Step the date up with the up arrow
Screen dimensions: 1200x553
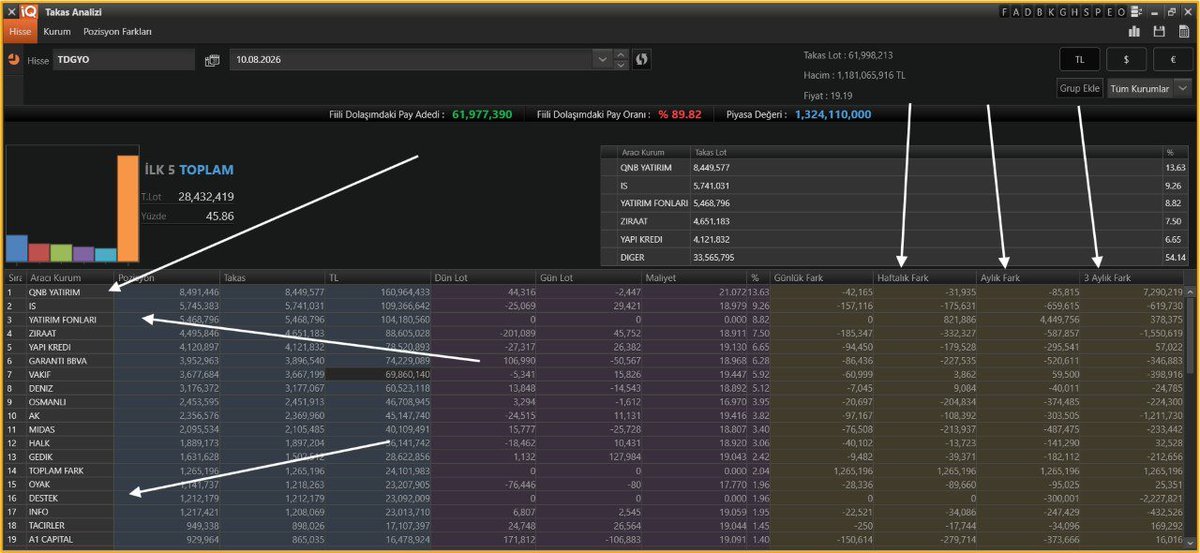(x=621, y=55)
